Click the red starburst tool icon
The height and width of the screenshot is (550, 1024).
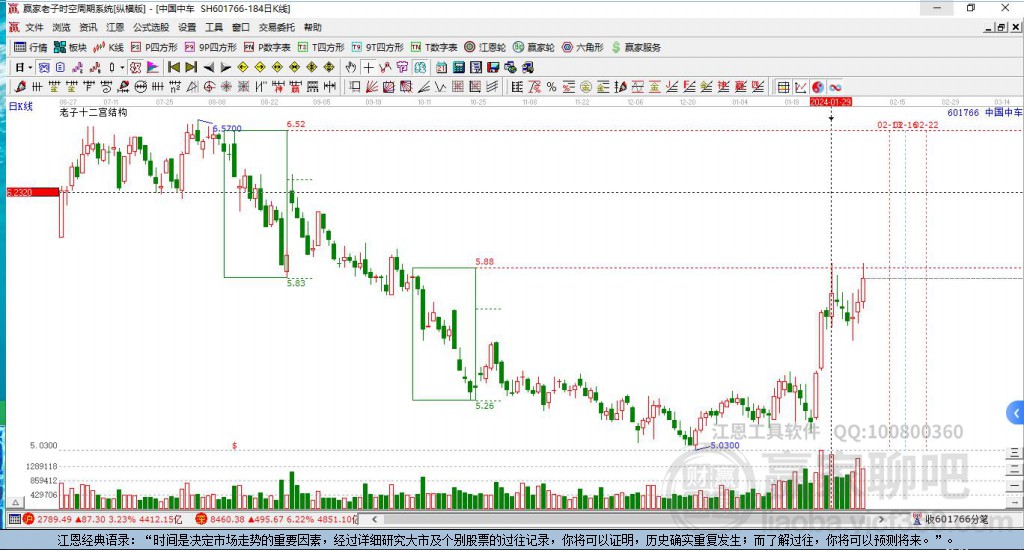(226, 87)
